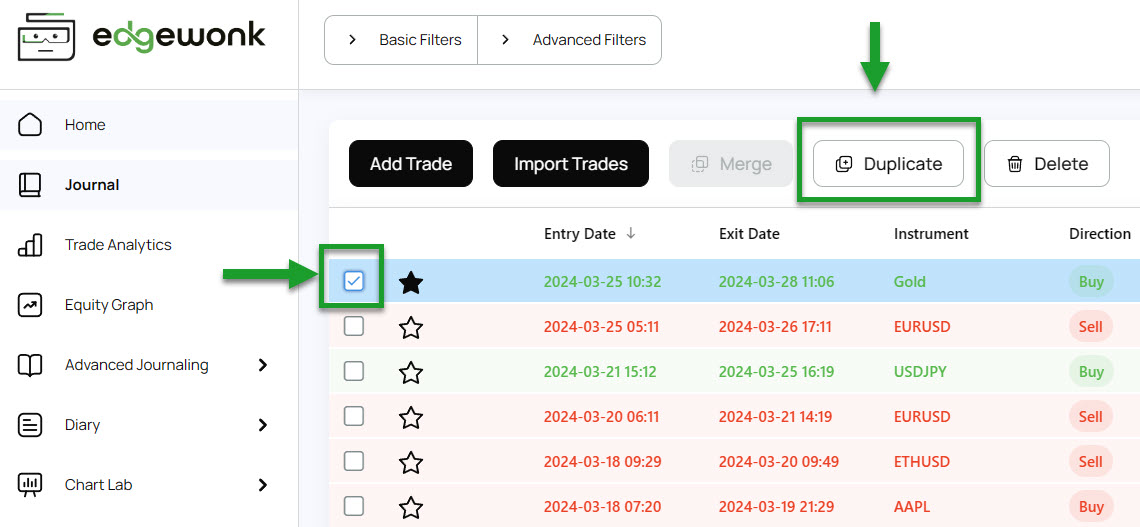This screenshot has width=1140, height=527.
Task: Sort by Exit Date column header
Action: 749,233
